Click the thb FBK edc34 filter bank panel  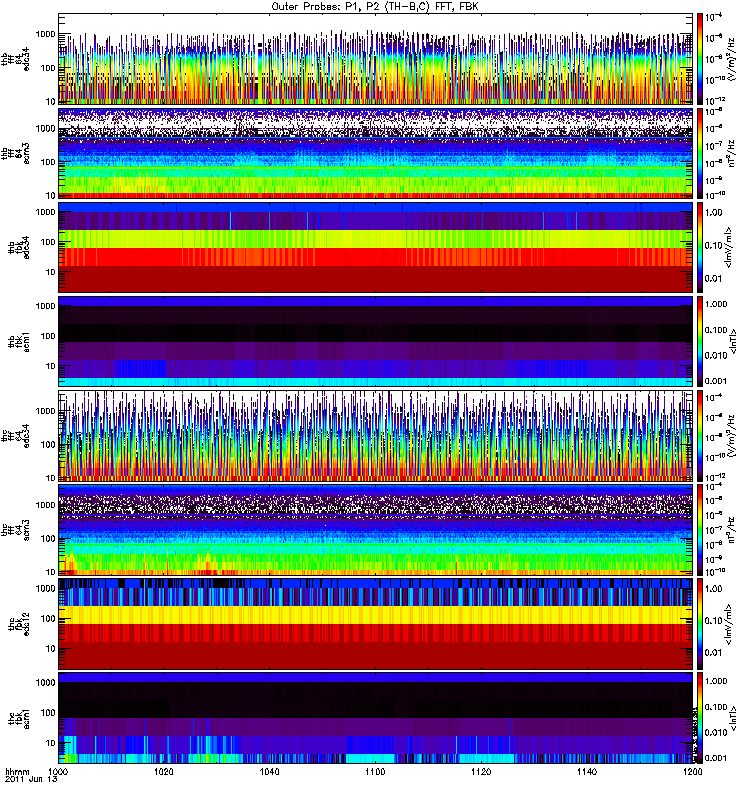tap(375, 247)
